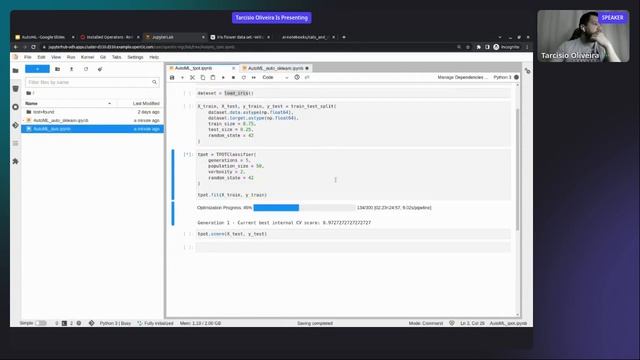This screenshot has width=640, height=360.
Task: Toggle Simple mode switch in status bar
Action: [x=41, y=323]
